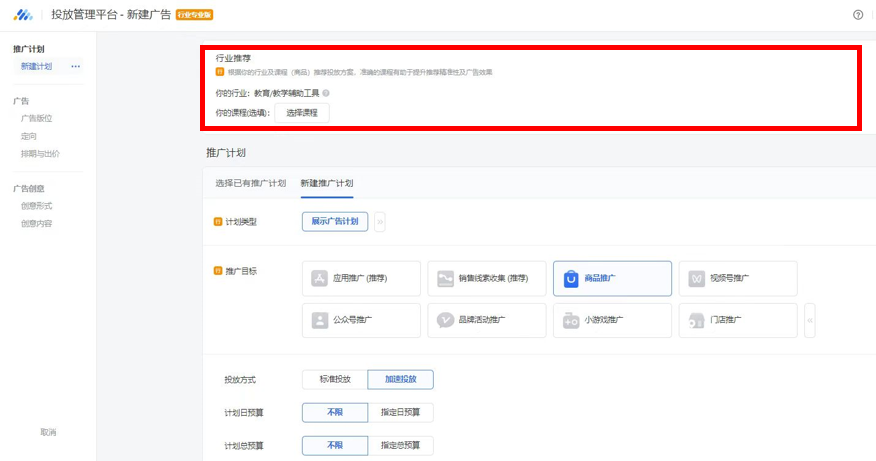Click 你的行业: 教育/教学辅助工具 text
The width and height of the screenshot is (876, 461).
point(268,93)
